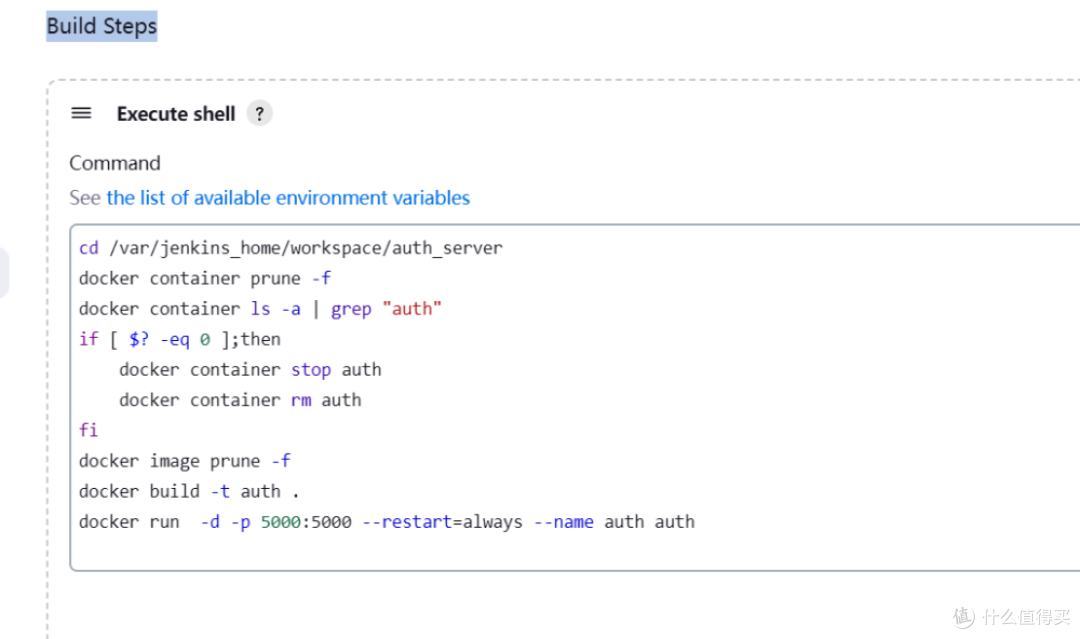Click the 'docker build -t auth .' line
Image resolution: width=1080 pixels, height=639 pixels.
coord(189,491)
